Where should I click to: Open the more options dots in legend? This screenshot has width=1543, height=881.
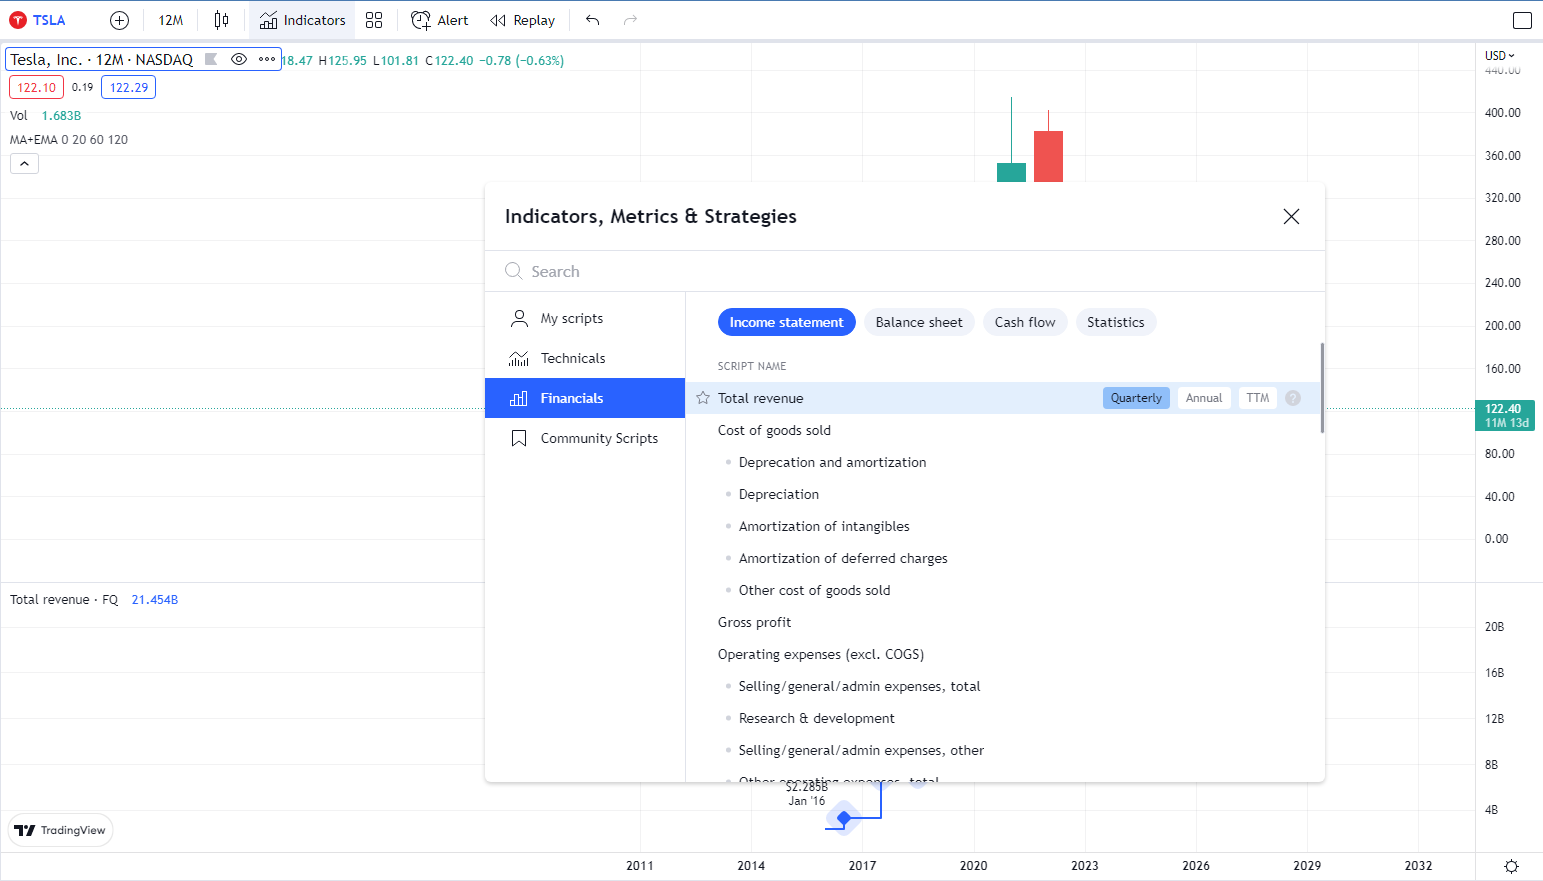267,59
